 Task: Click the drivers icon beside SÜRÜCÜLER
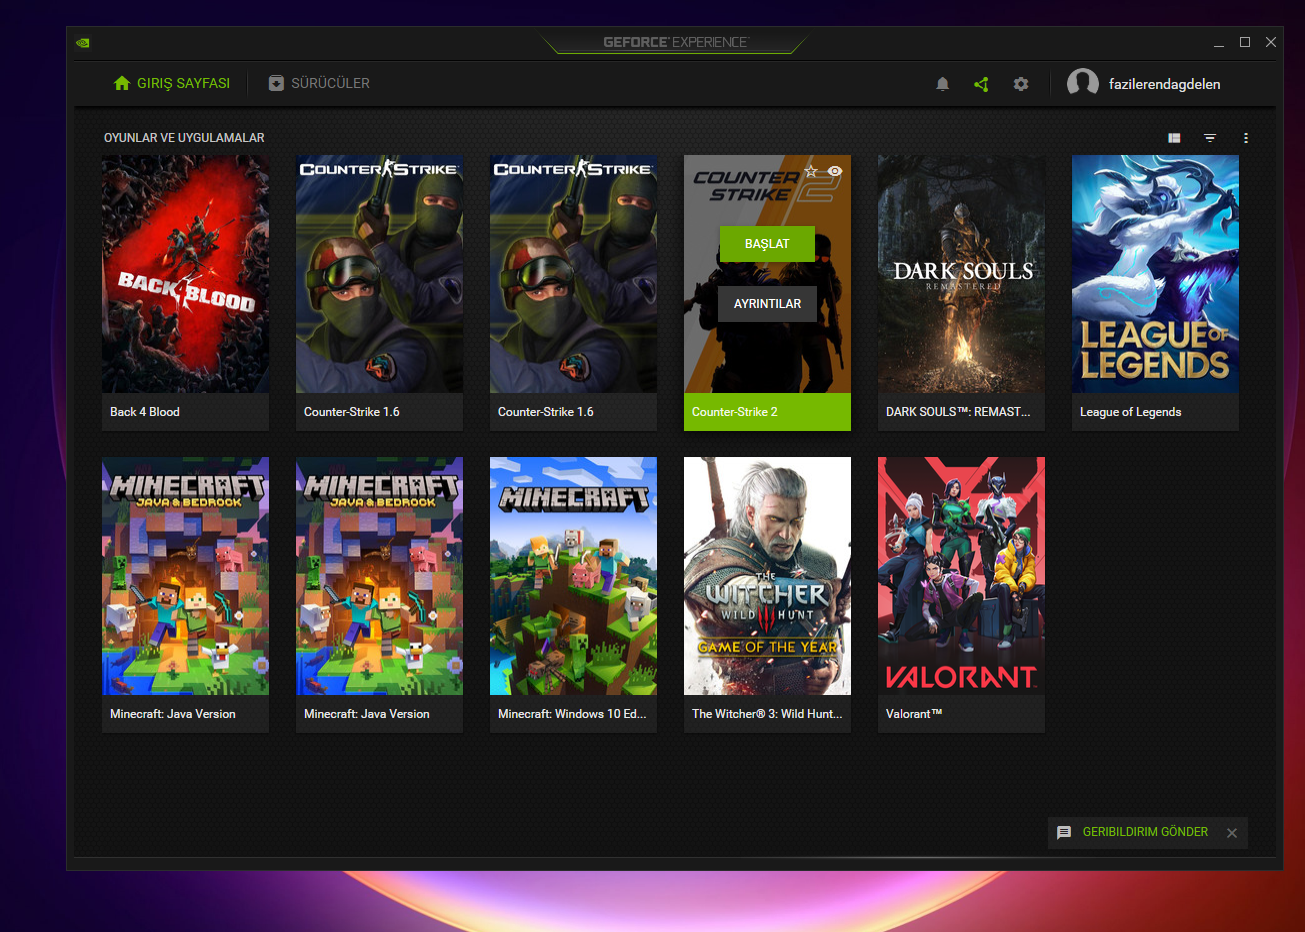point(276,83)
